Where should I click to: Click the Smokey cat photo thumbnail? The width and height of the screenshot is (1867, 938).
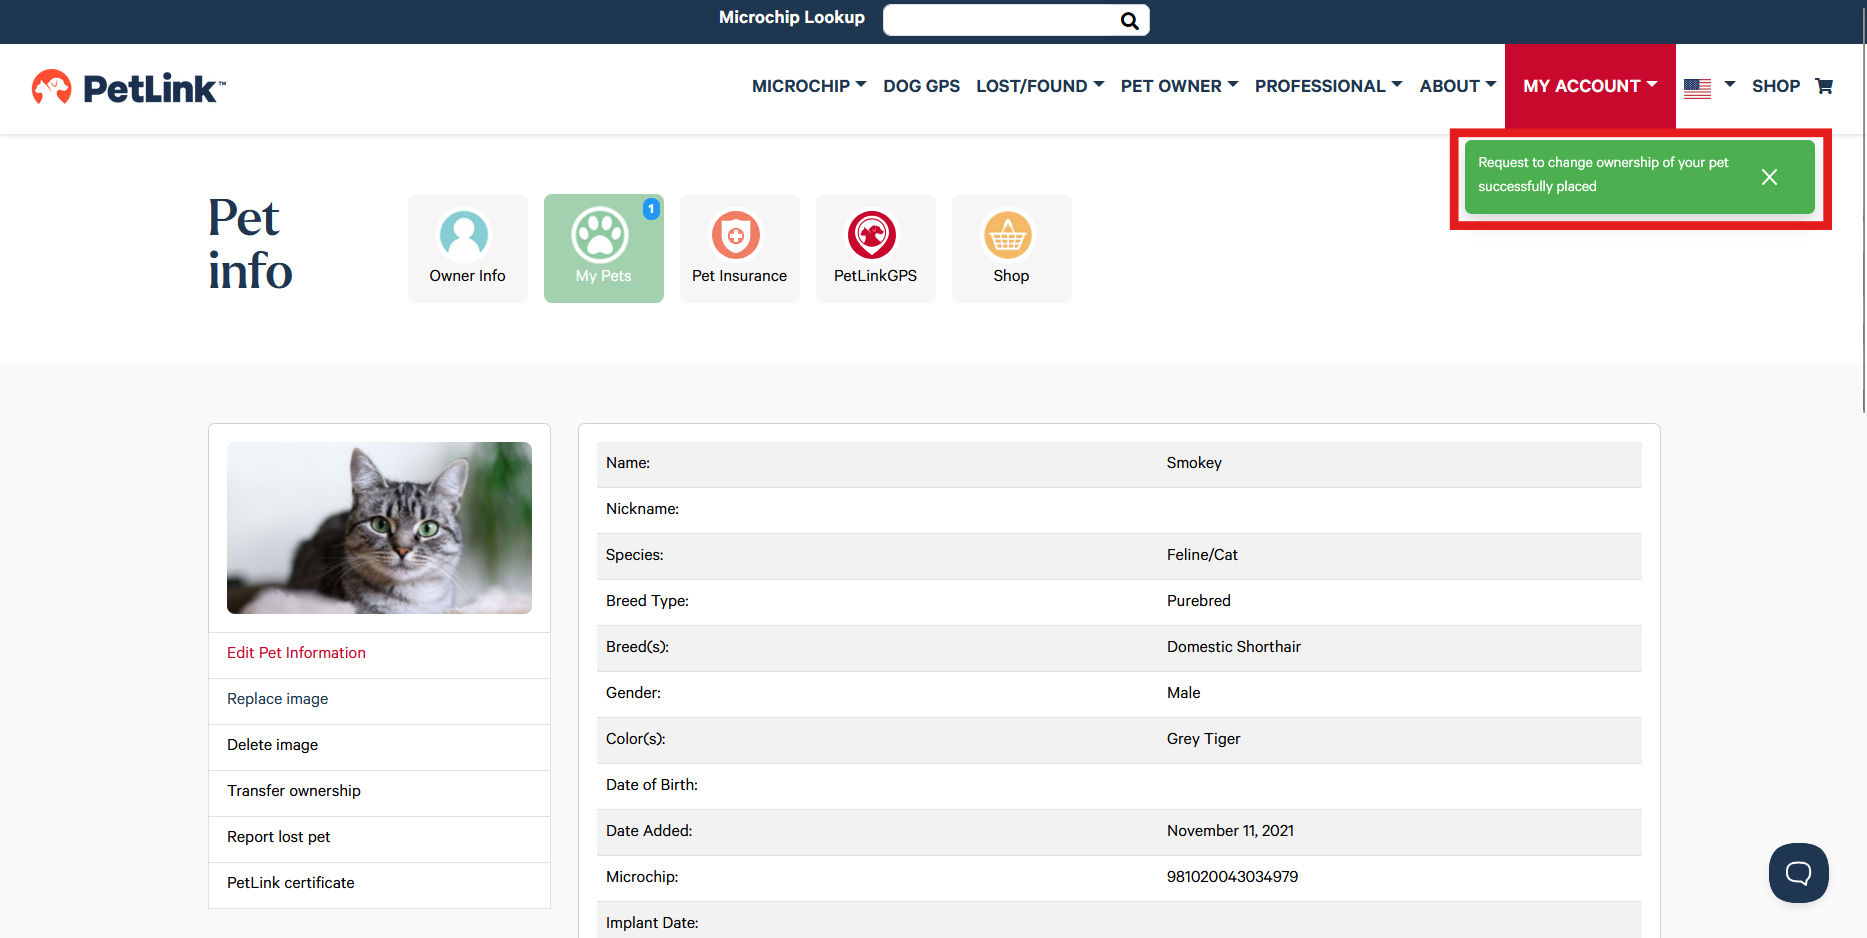click(x=379, y=528)
